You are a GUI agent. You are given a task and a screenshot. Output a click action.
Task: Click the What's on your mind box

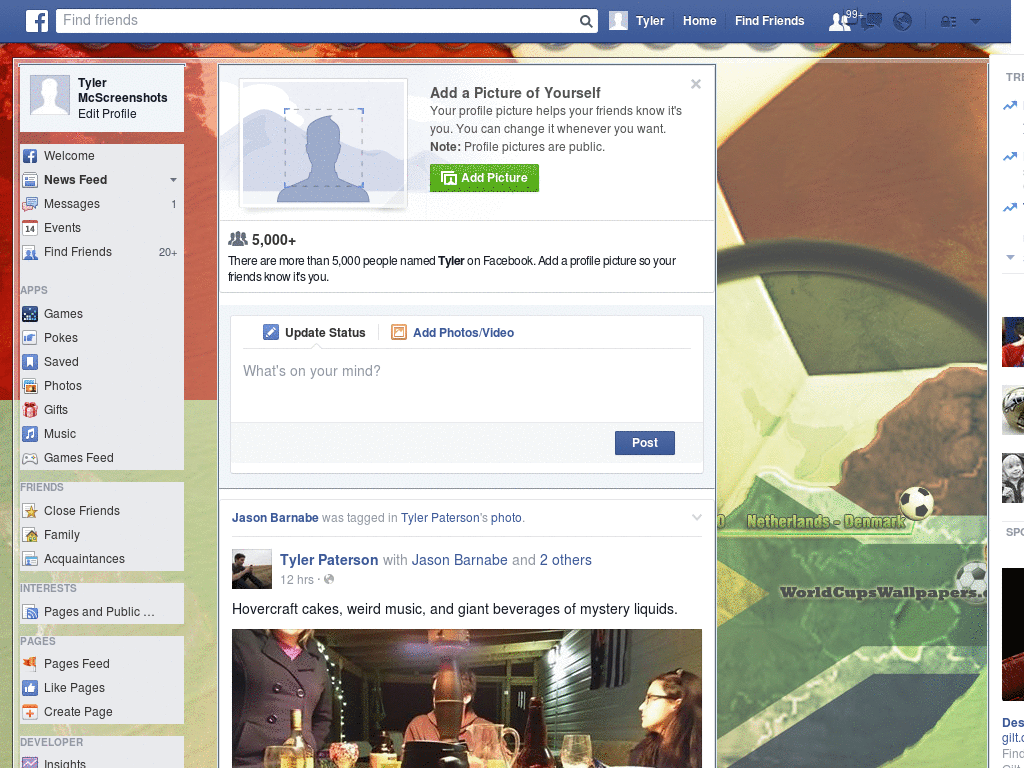coord(467,386)
